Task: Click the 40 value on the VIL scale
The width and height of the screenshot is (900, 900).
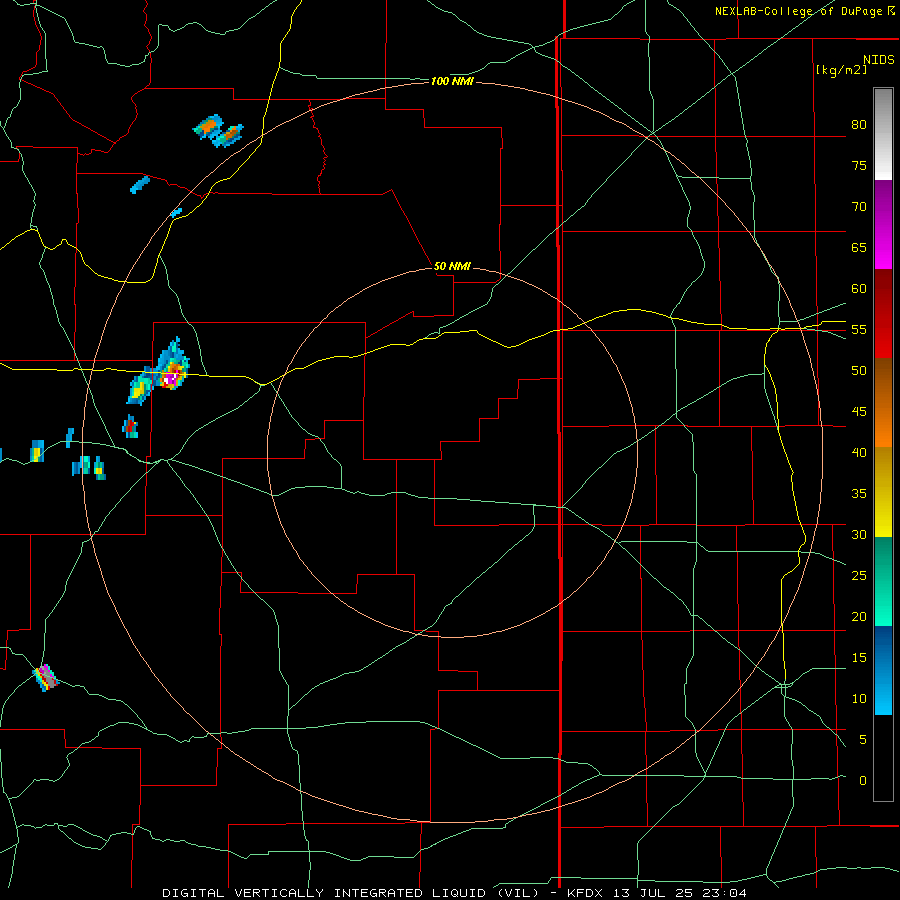Action: click(859, 452)
